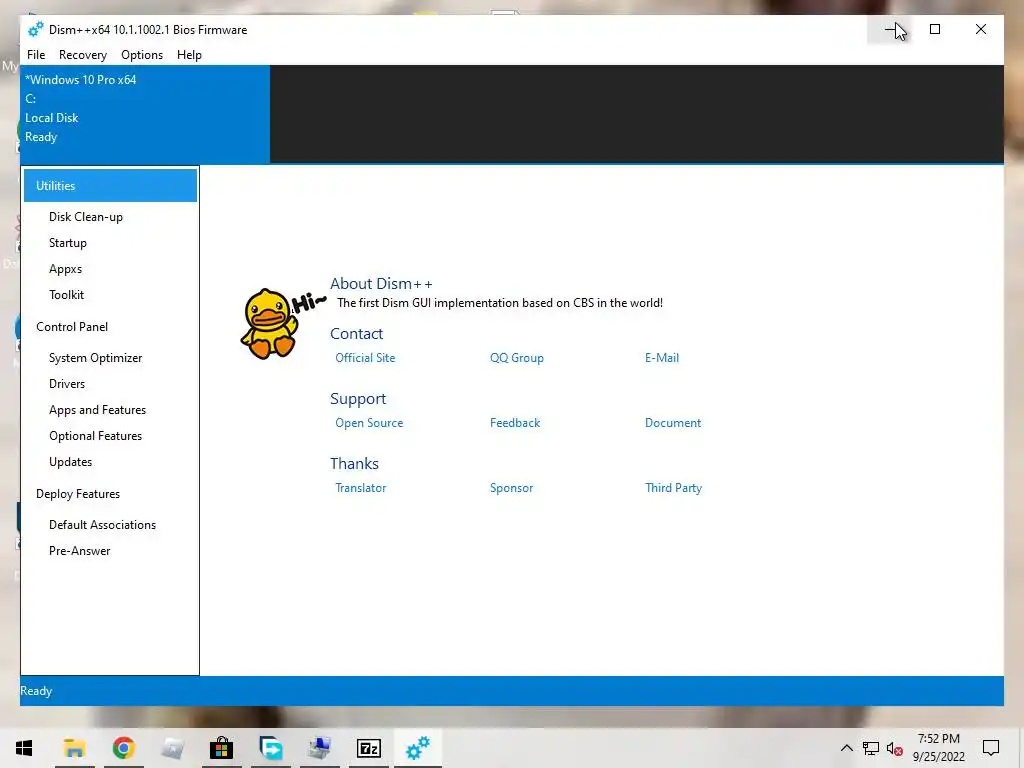Open the Windows Start menu

24,748
